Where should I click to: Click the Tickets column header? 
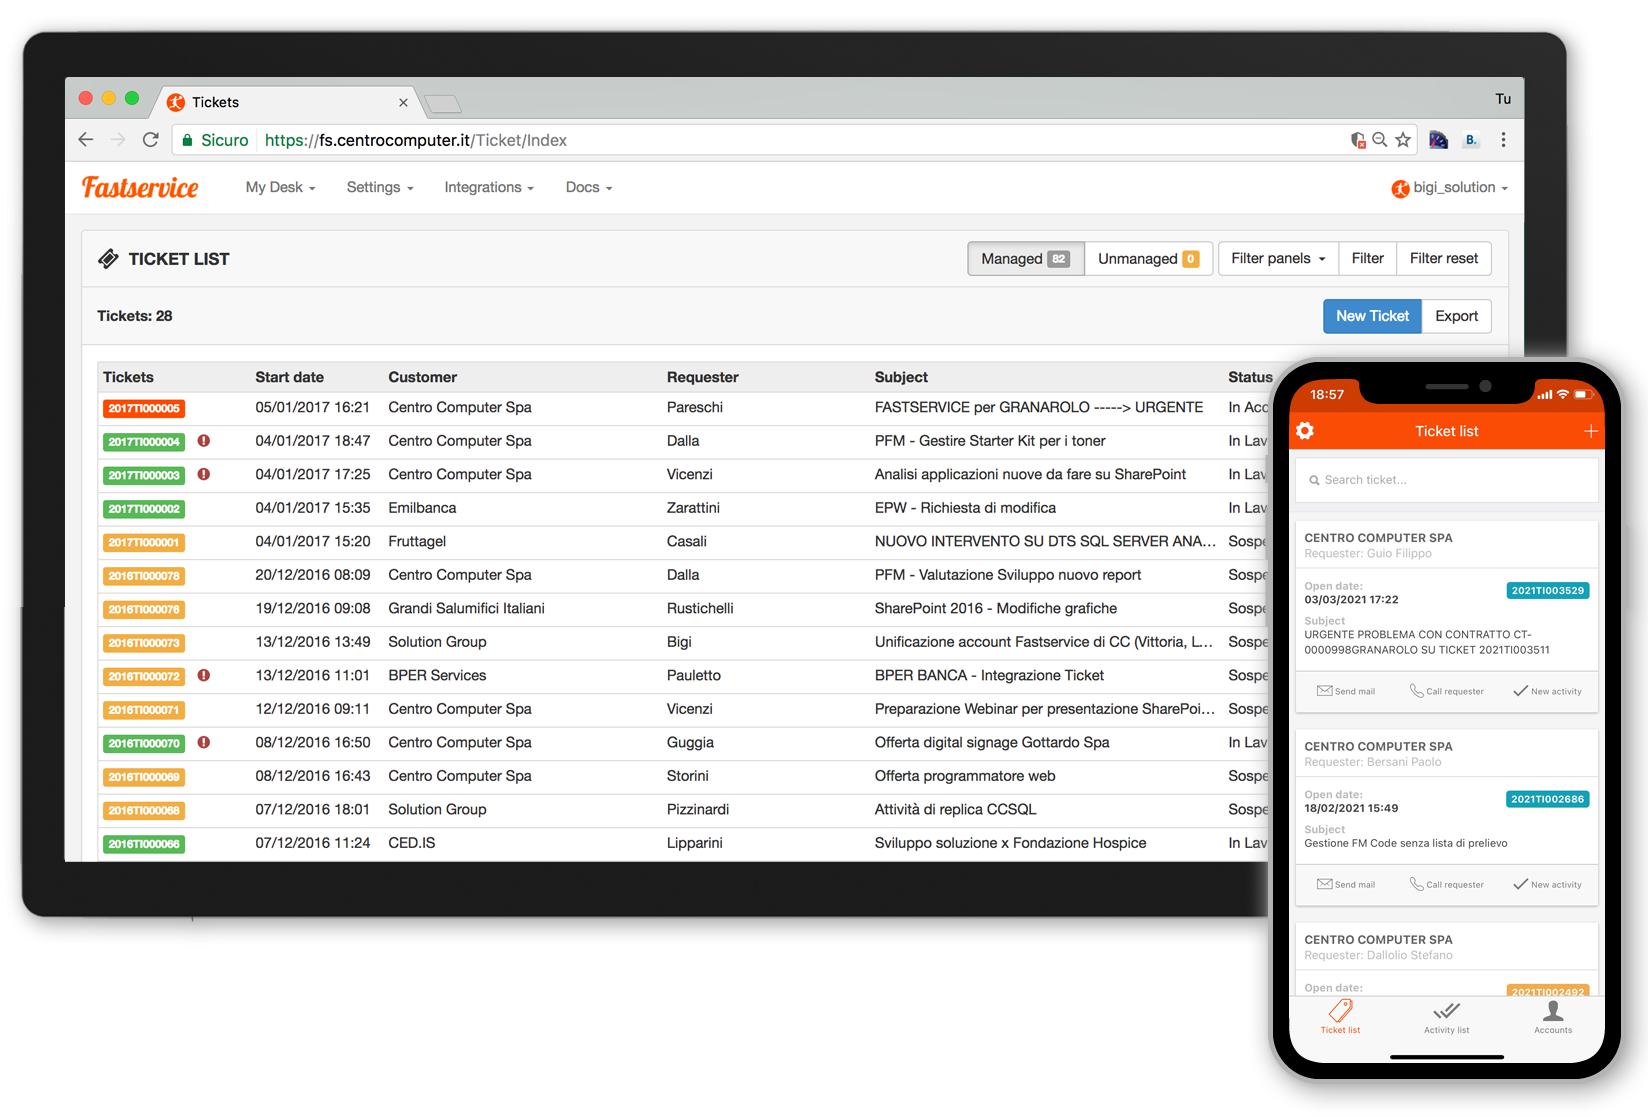tap(128, 377)
